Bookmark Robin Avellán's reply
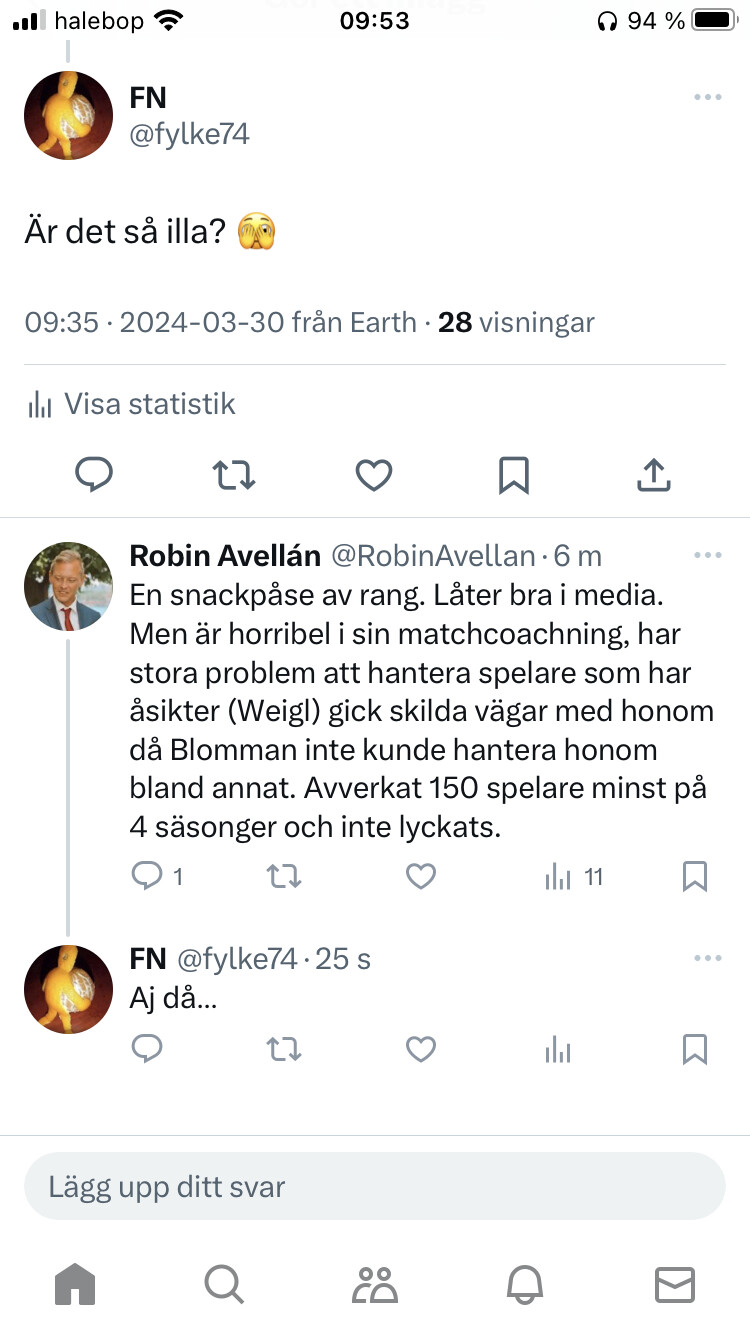This screenshot has height=1334, width=750. pyautogui.click(x=694, y=877)
